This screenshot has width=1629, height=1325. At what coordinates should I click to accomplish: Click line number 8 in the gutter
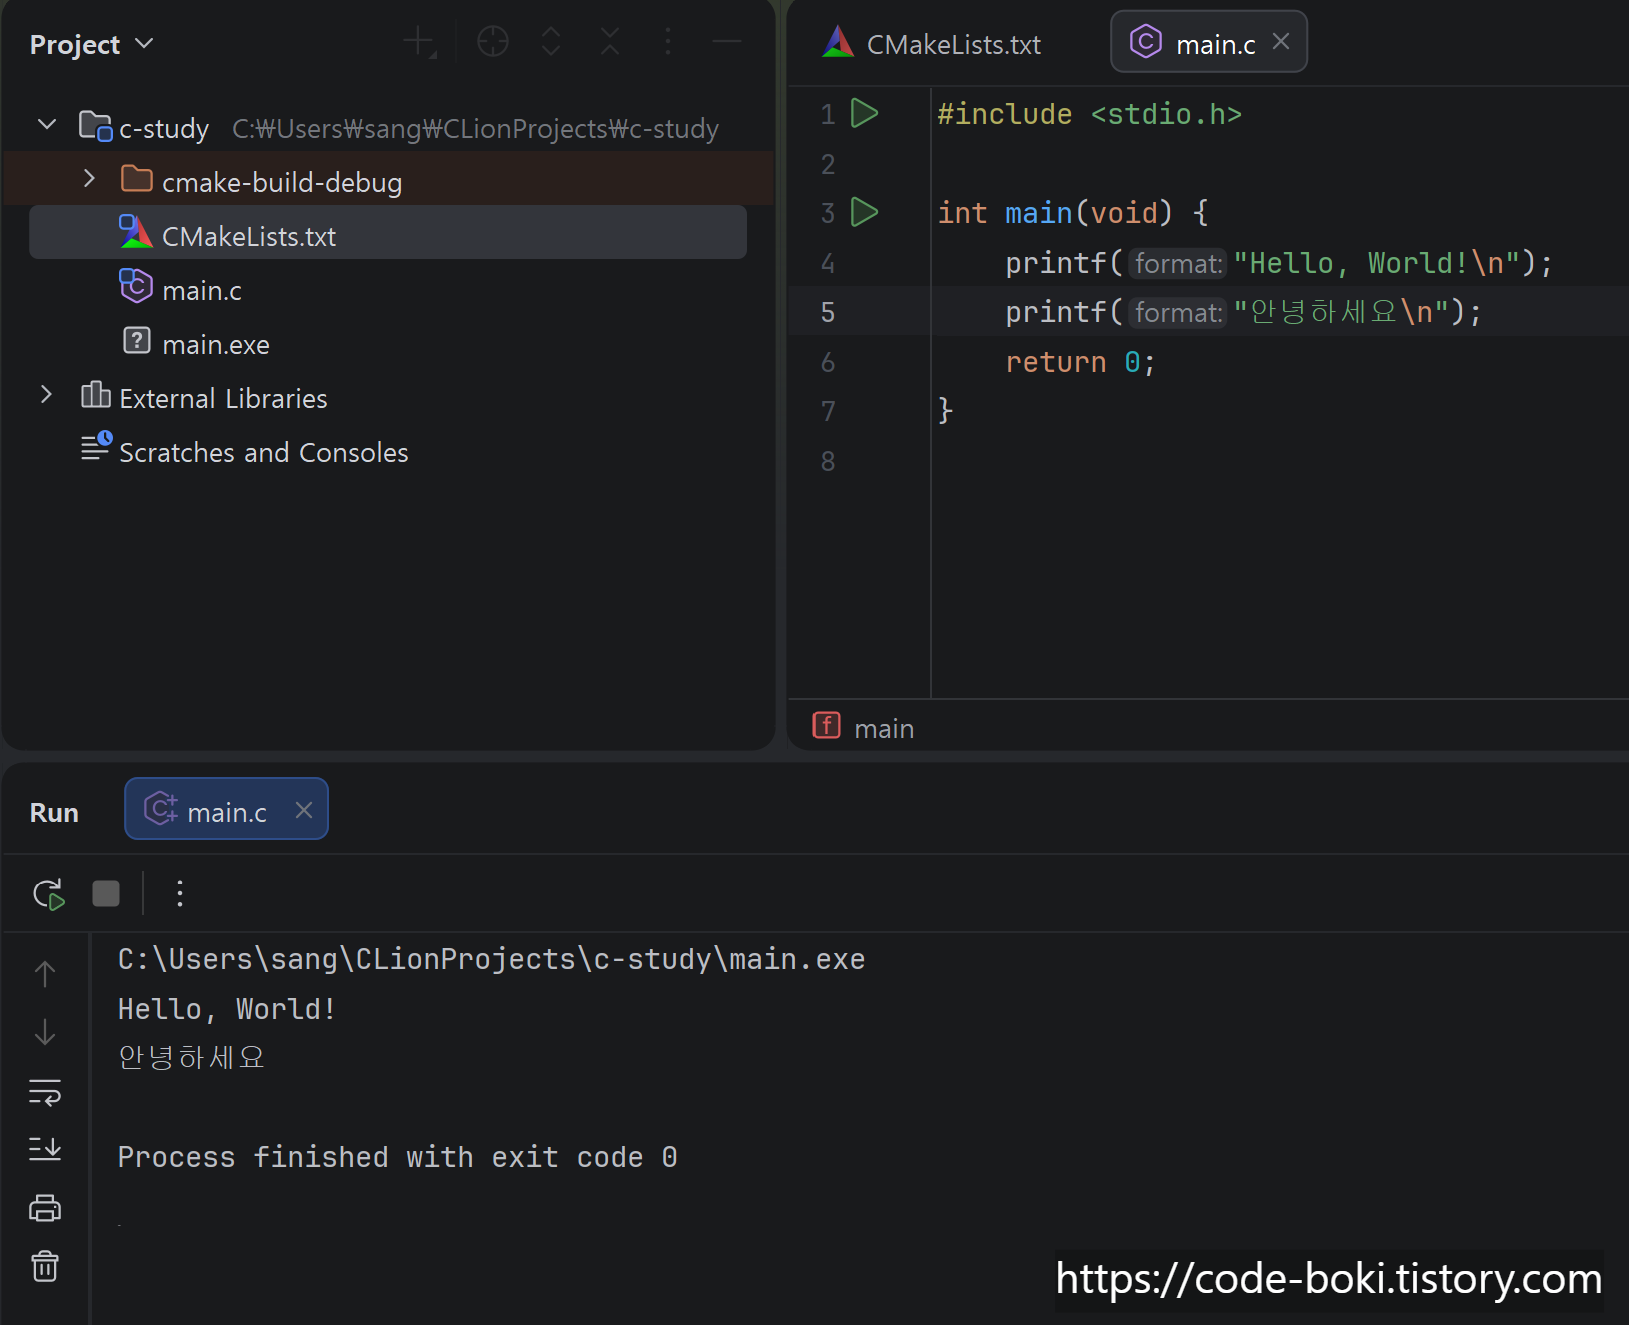(827, 461)
